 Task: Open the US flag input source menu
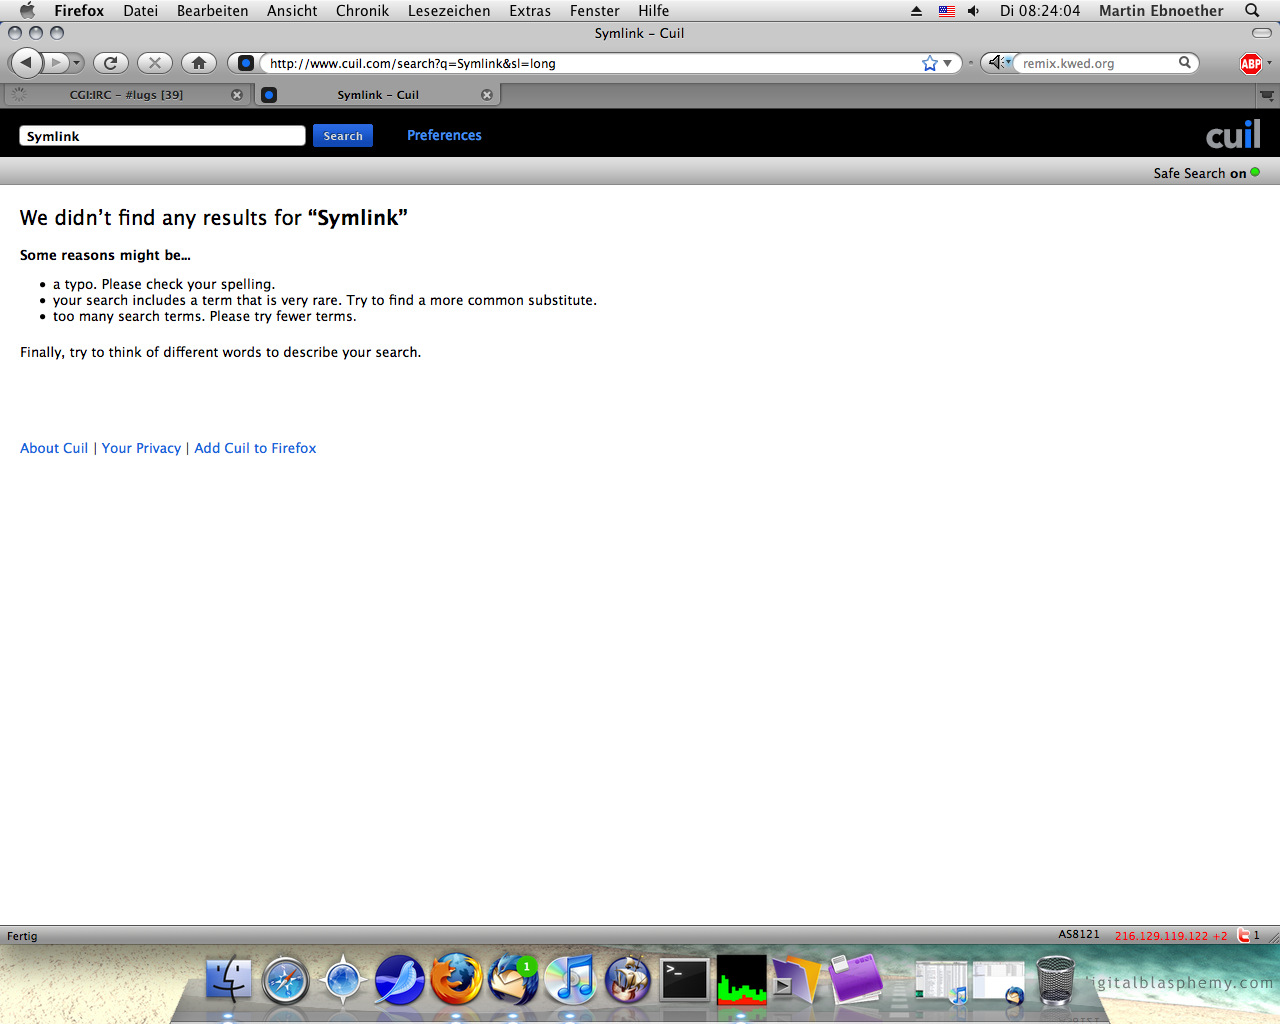947,11
